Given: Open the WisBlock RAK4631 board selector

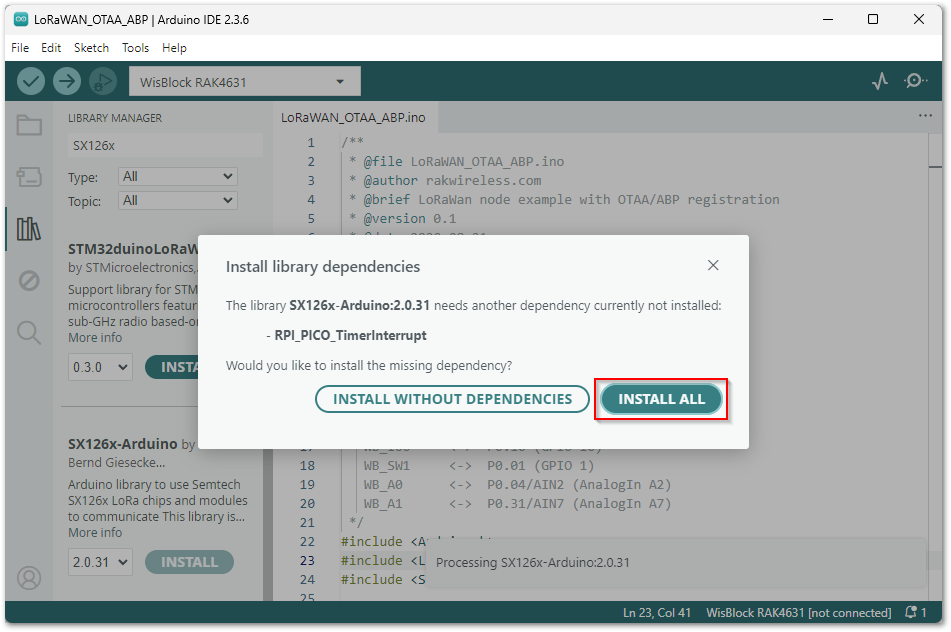Looking at the screenshot, I should (x=244, y=81).
